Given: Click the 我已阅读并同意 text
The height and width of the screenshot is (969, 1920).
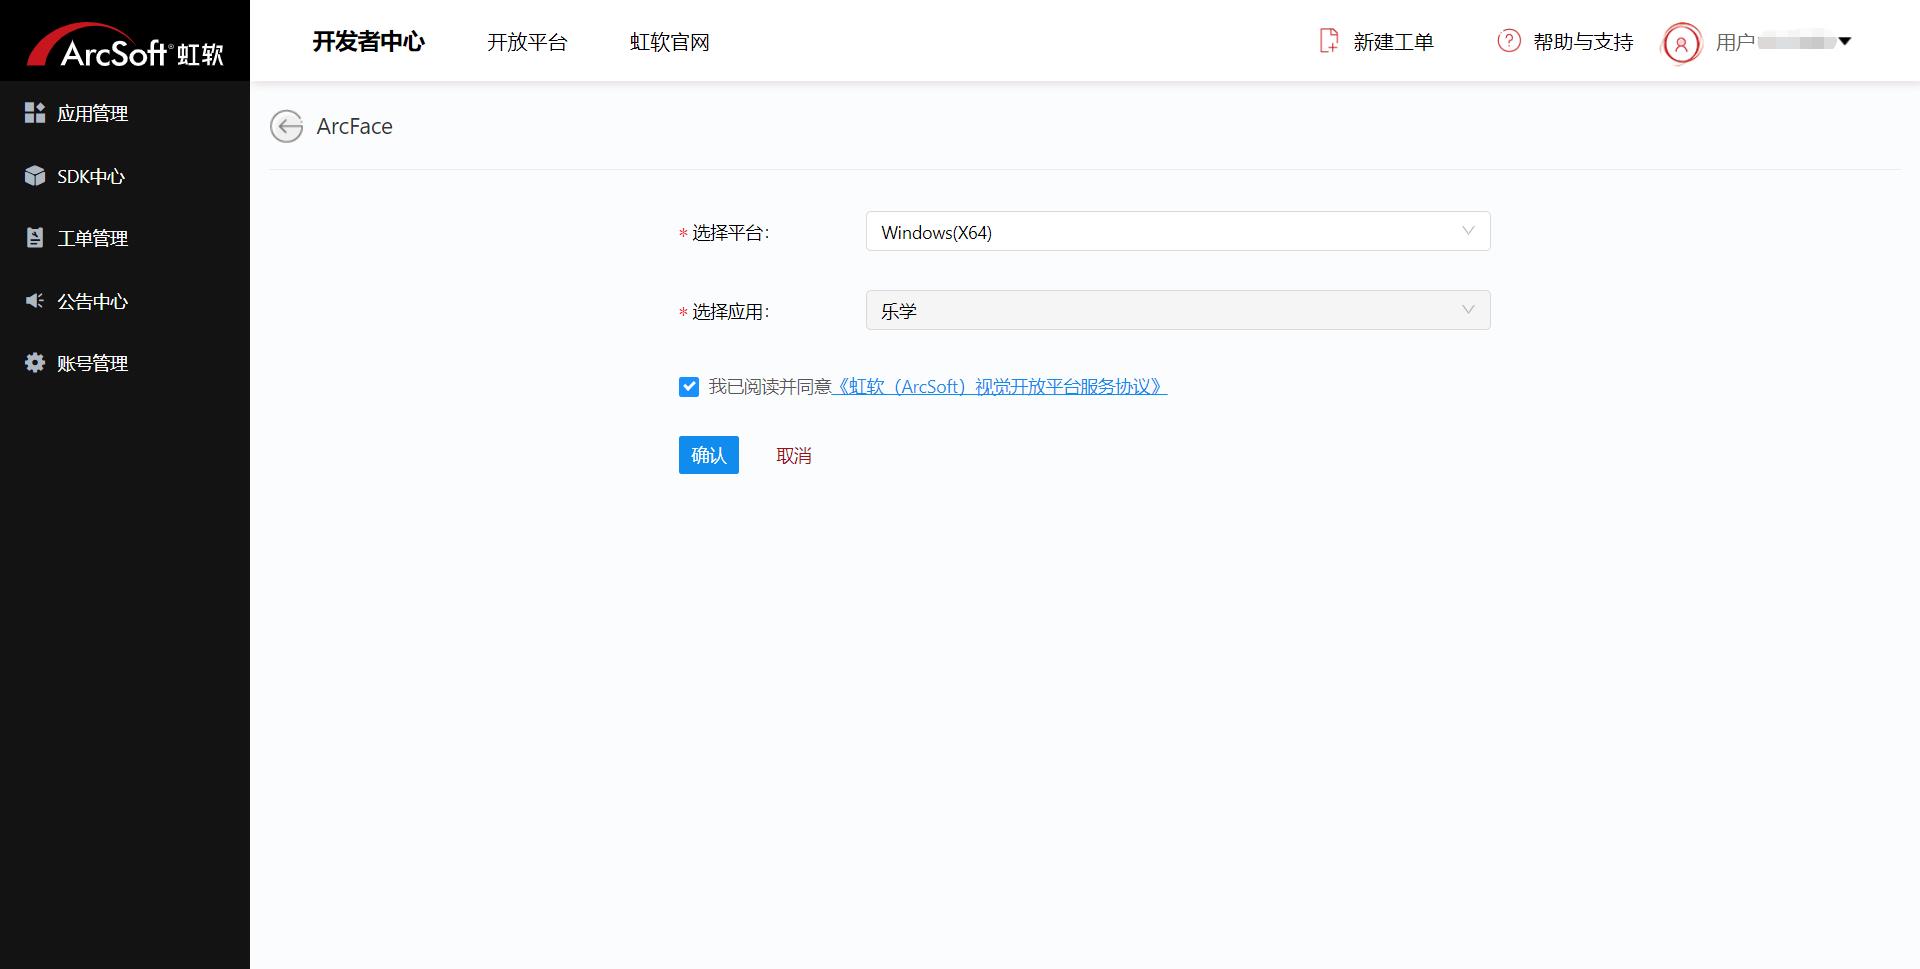Looking at the screenshot, I should [770, 387].
